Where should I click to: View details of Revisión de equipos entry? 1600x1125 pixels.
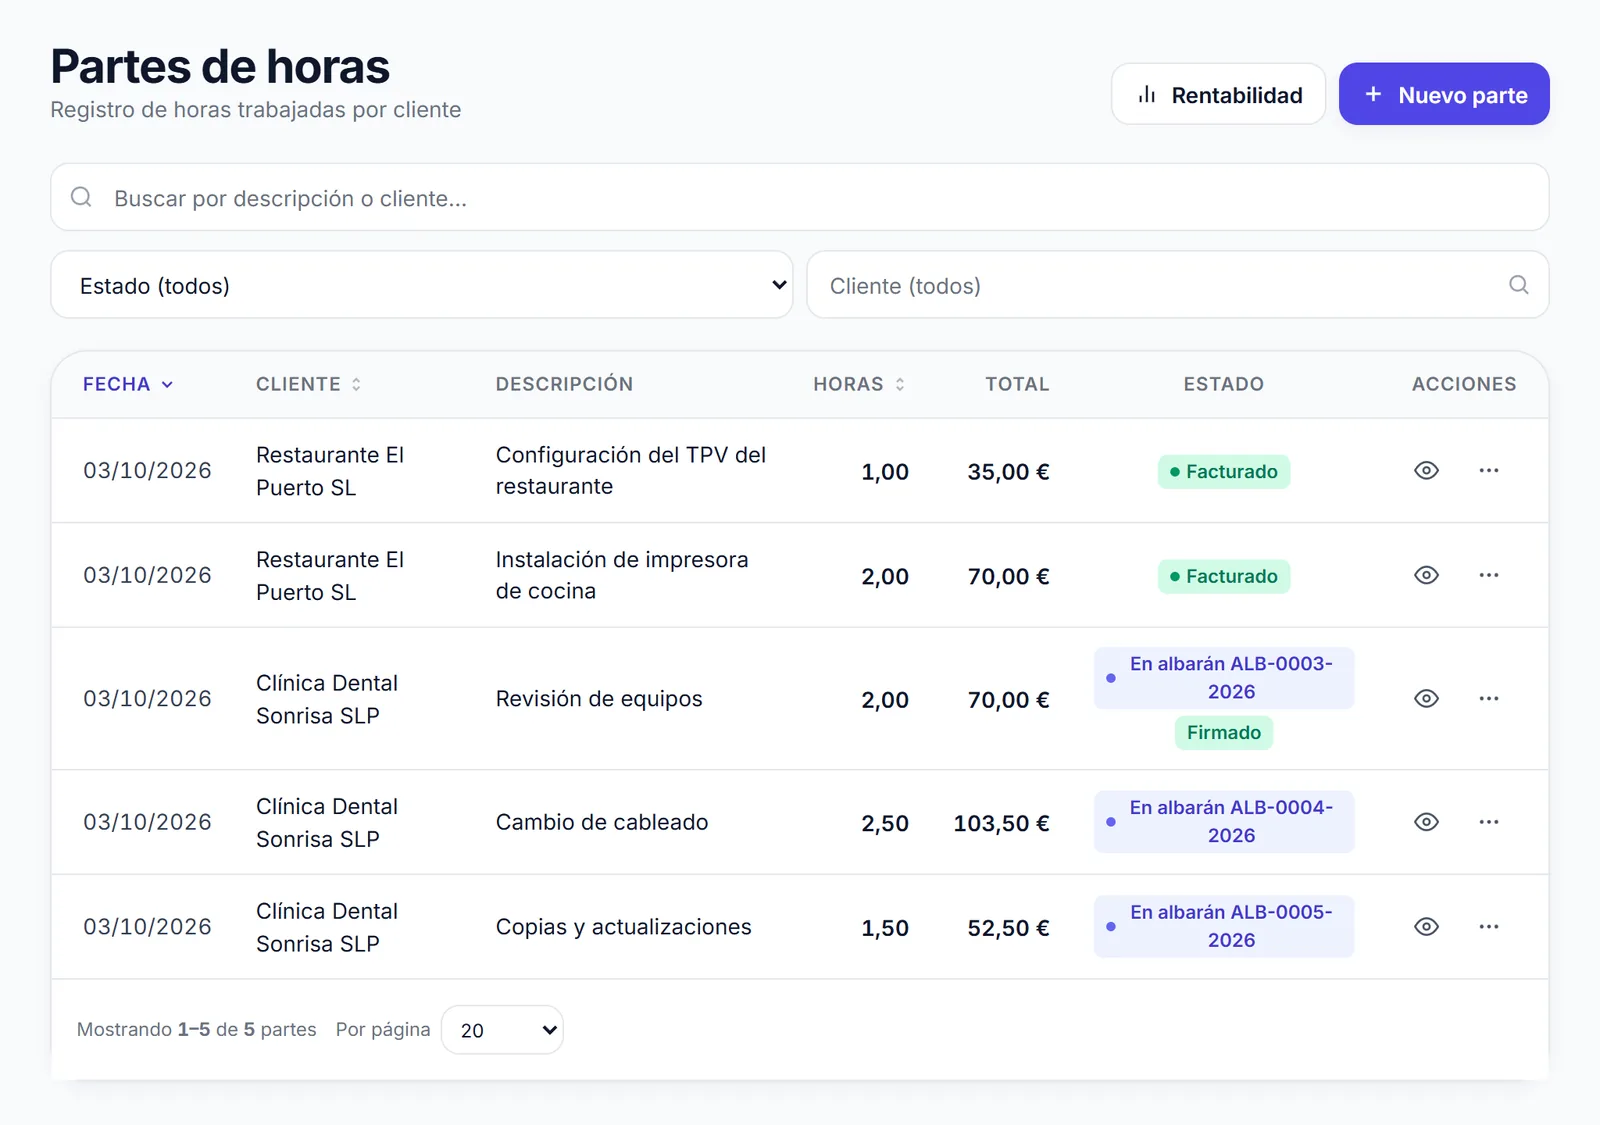coord(1426,698)
